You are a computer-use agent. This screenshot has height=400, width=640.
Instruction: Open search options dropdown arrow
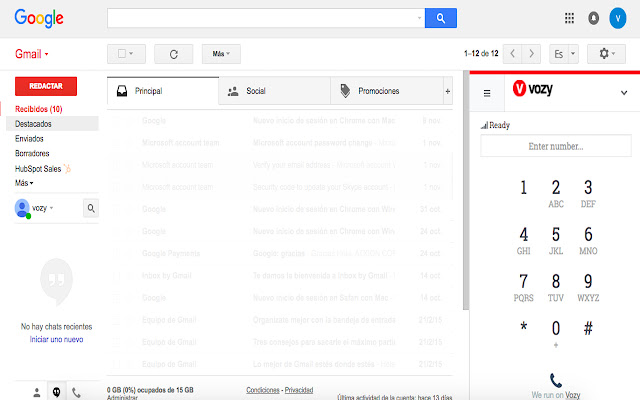click(x=419, y=18)
